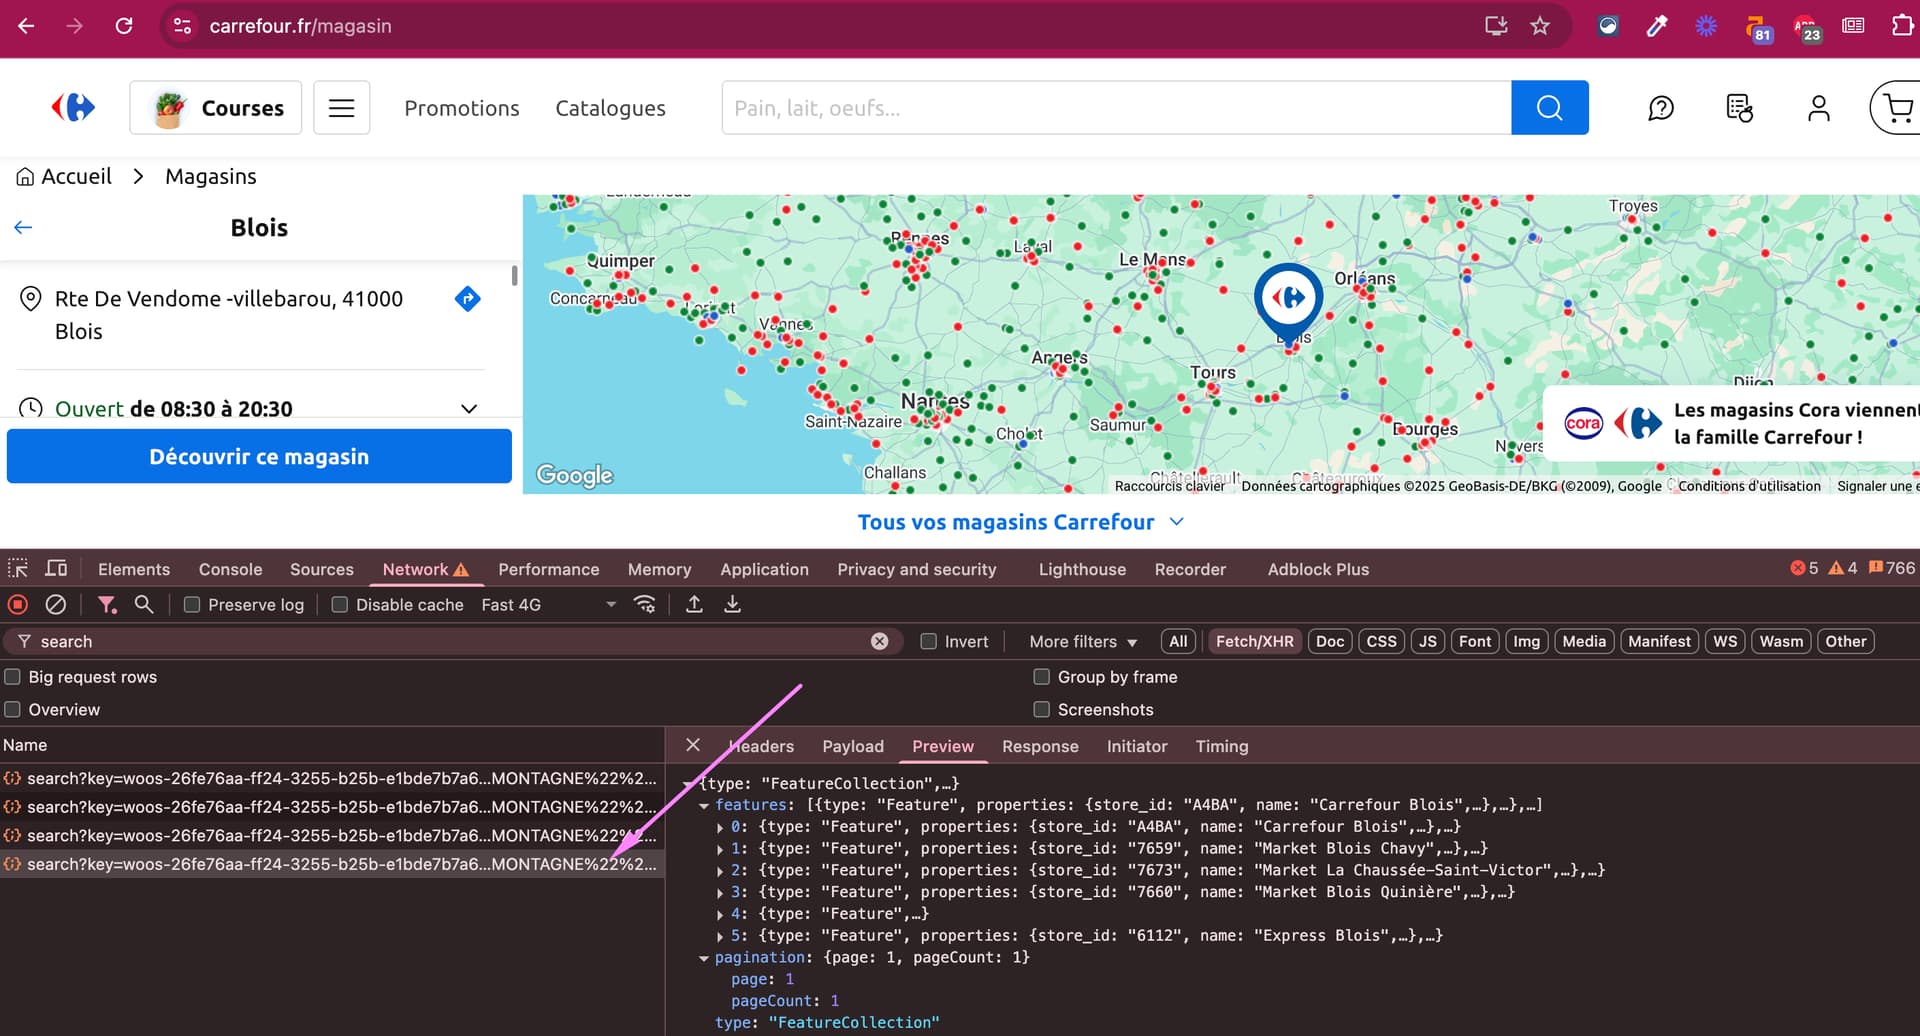This screenshot has width=1920, height=1036.
Task: Go back using blue arrow beside Blois
Action: [23, 228]
